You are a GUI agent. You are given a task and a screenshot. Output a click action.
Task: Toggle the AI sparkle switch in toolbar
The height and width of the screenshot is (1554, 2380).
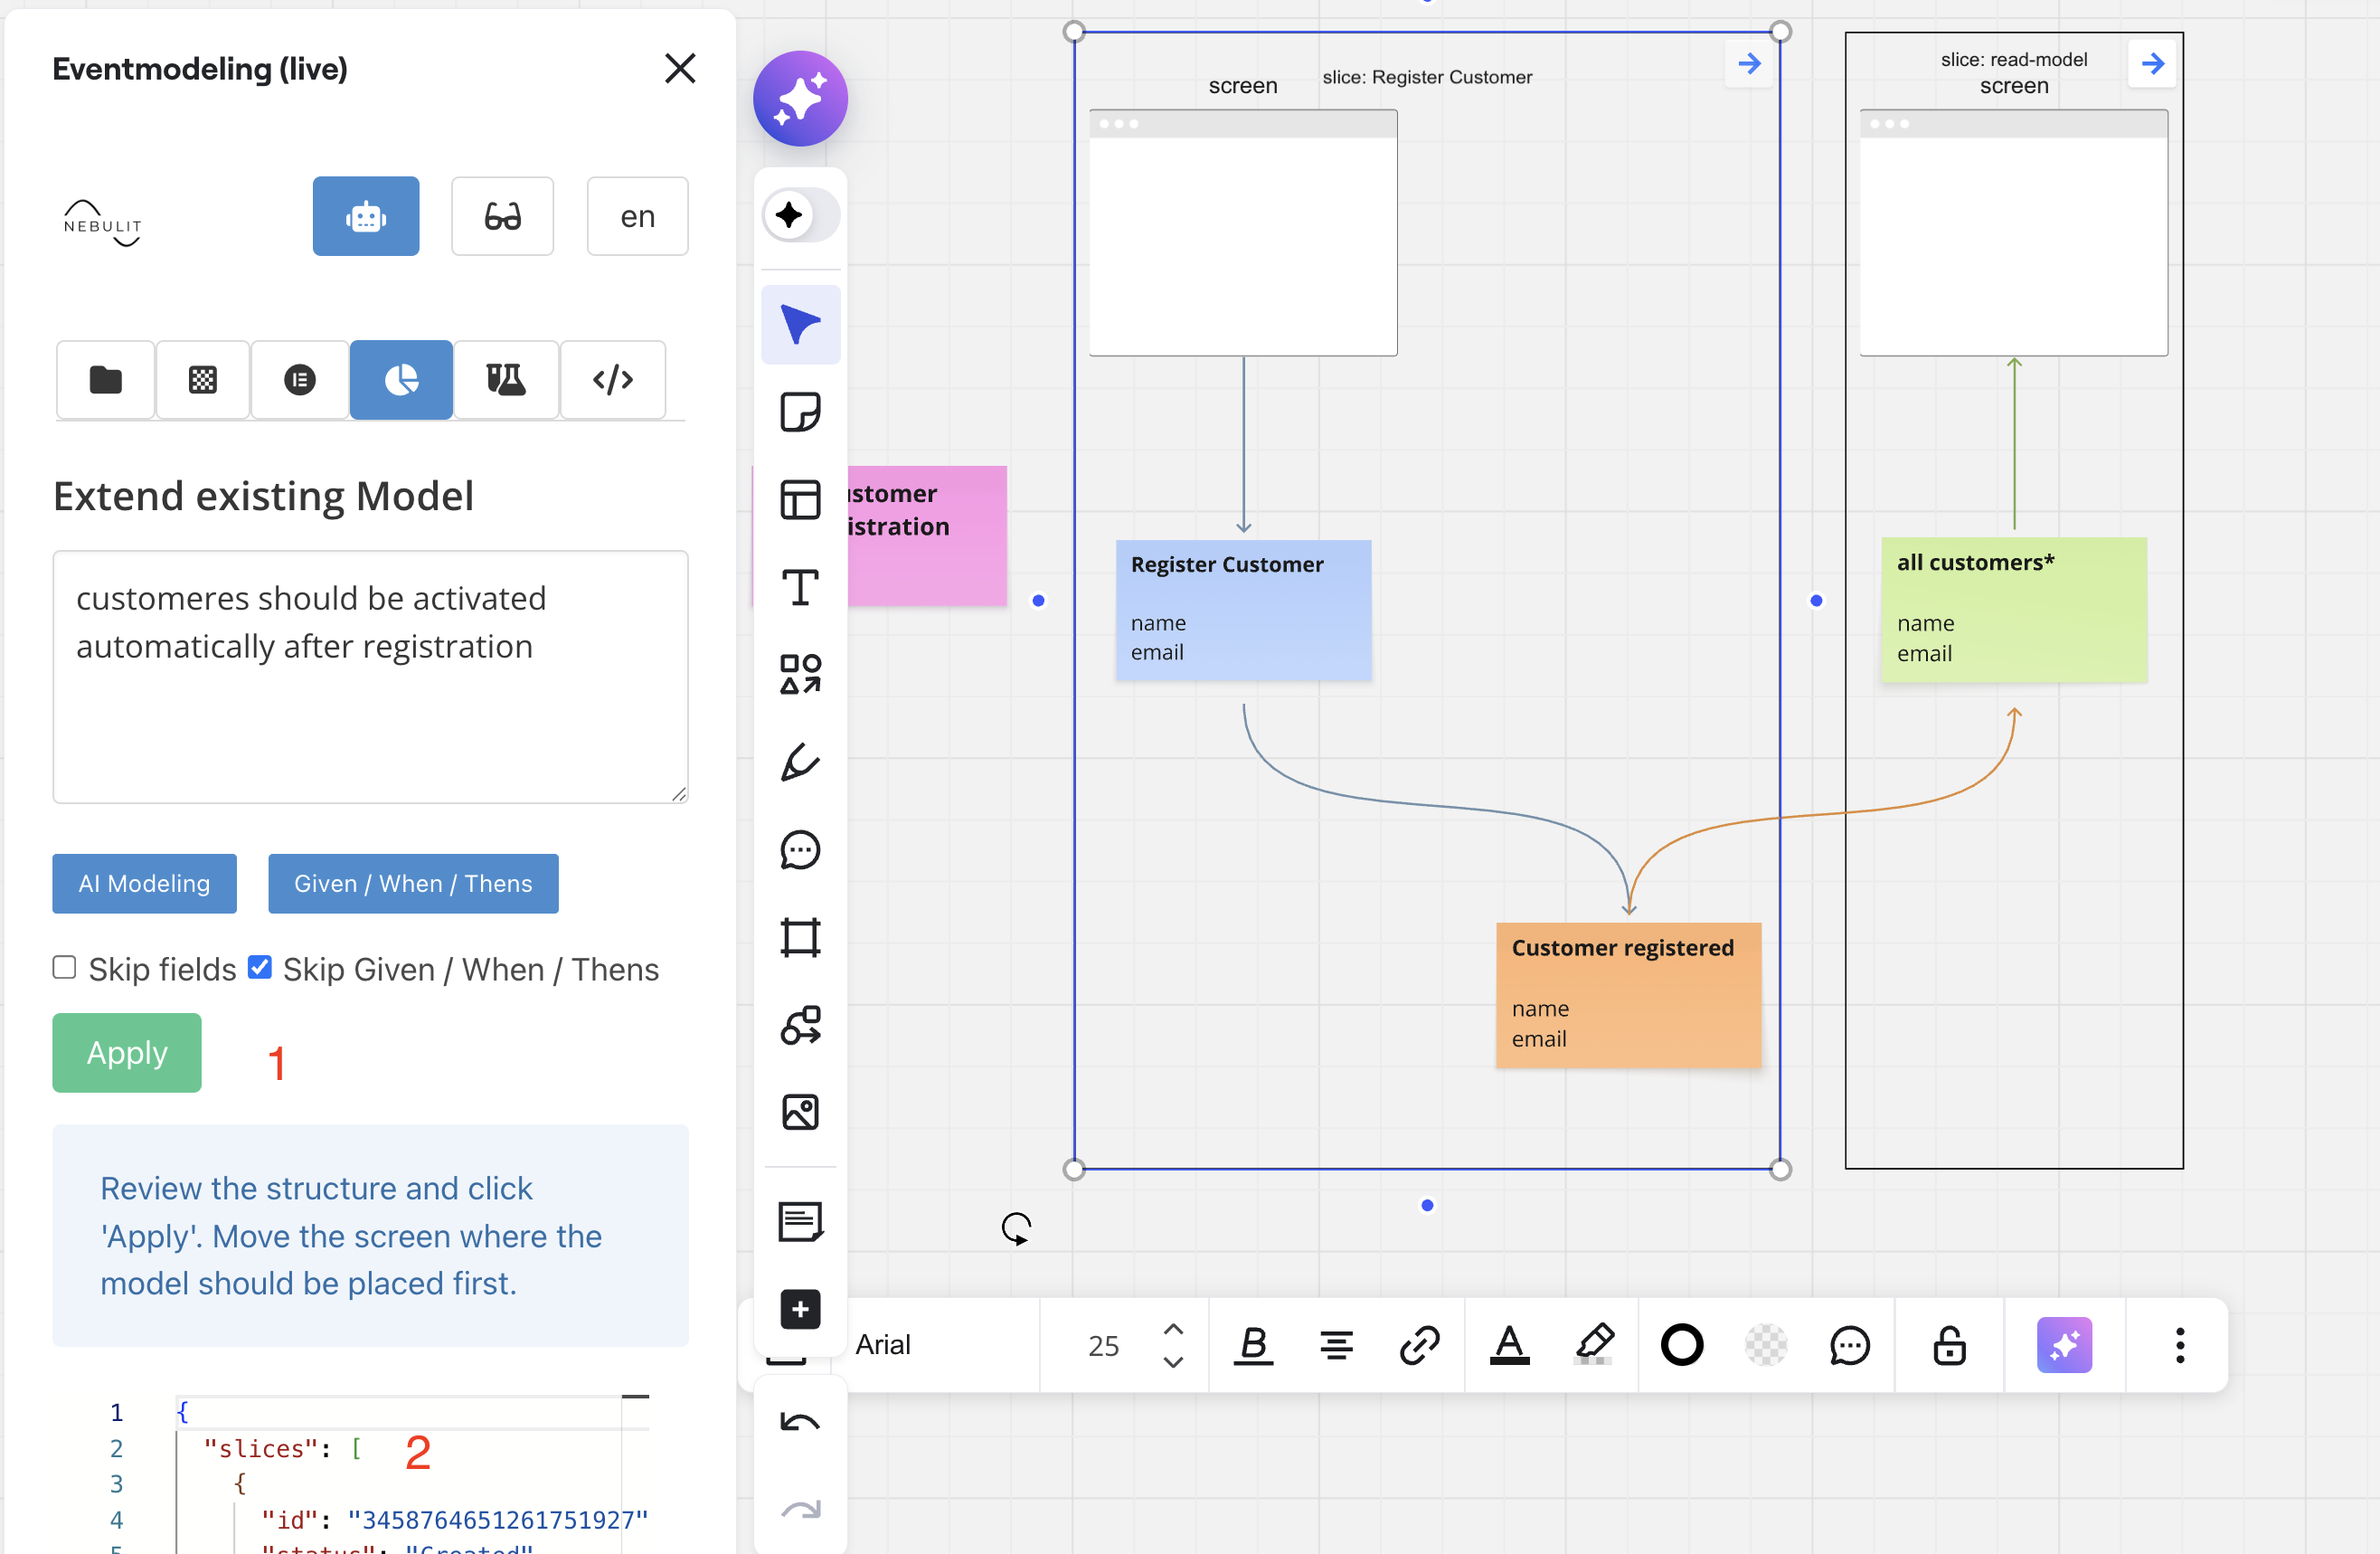point(800,214)
